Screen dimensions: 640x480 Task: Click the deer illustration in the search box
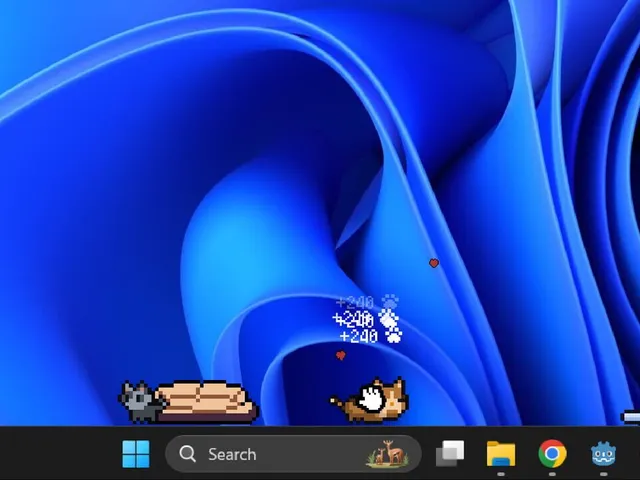pyautogui.click(x=387, y=453)
